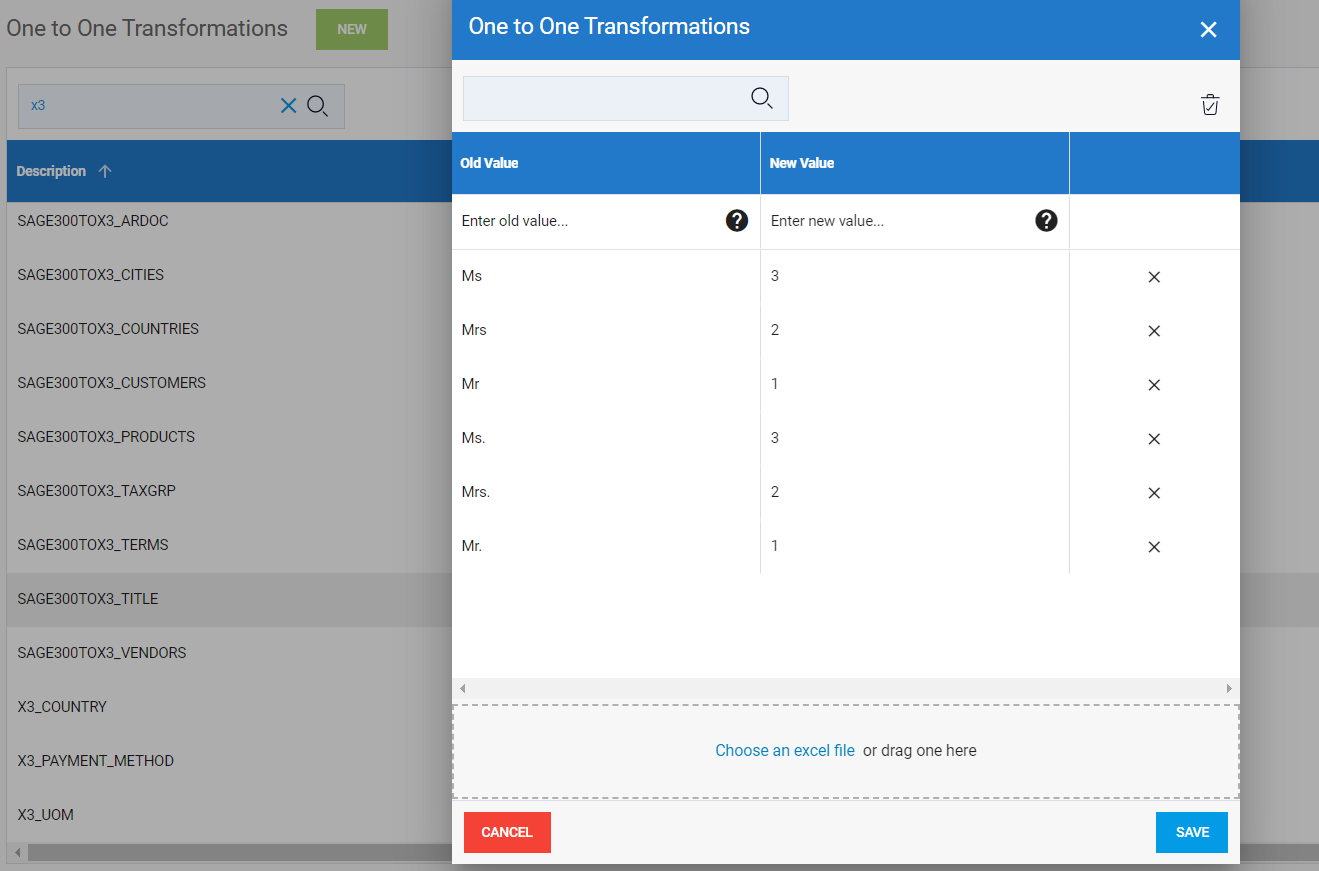This screenshot has width=1319, height=871.
Task: Click the Choose an excel file link
Action: click(785, 750)
